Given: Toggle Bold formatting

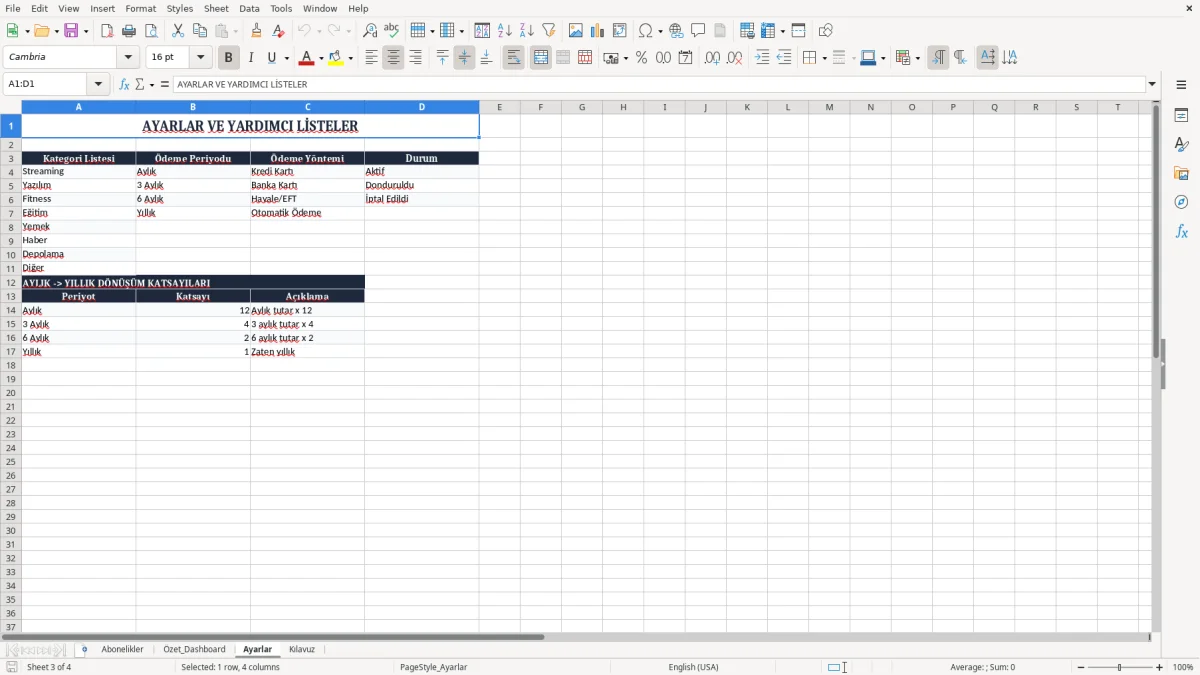Looking at the screenshot, I should tap(229, 58).
